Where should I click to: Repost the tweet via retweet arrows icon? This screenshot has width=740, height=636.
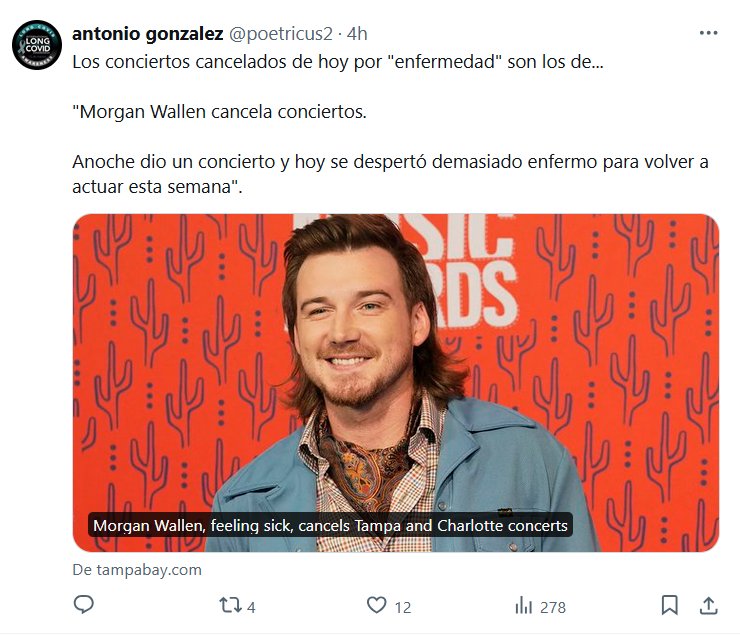click(x=230, y=605)
